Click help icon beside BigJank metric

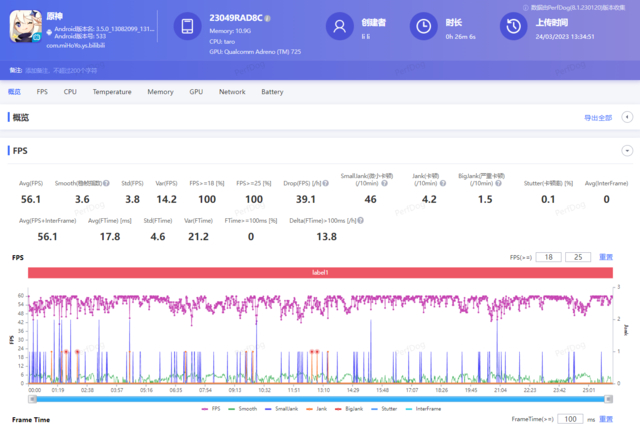tap(498, 184)
